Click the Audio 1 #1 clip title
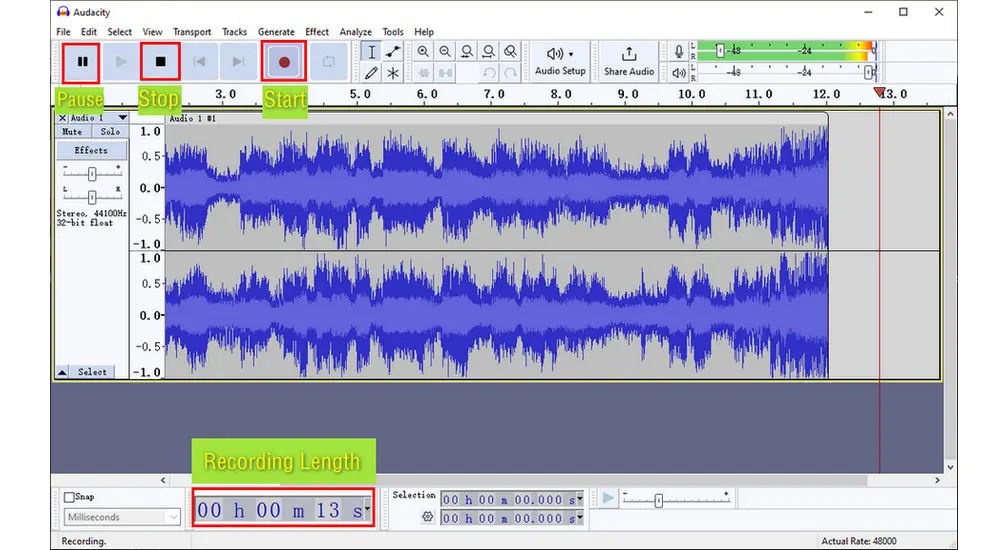The height and width of the screenshot is (550, 1000). click(193, 119)
